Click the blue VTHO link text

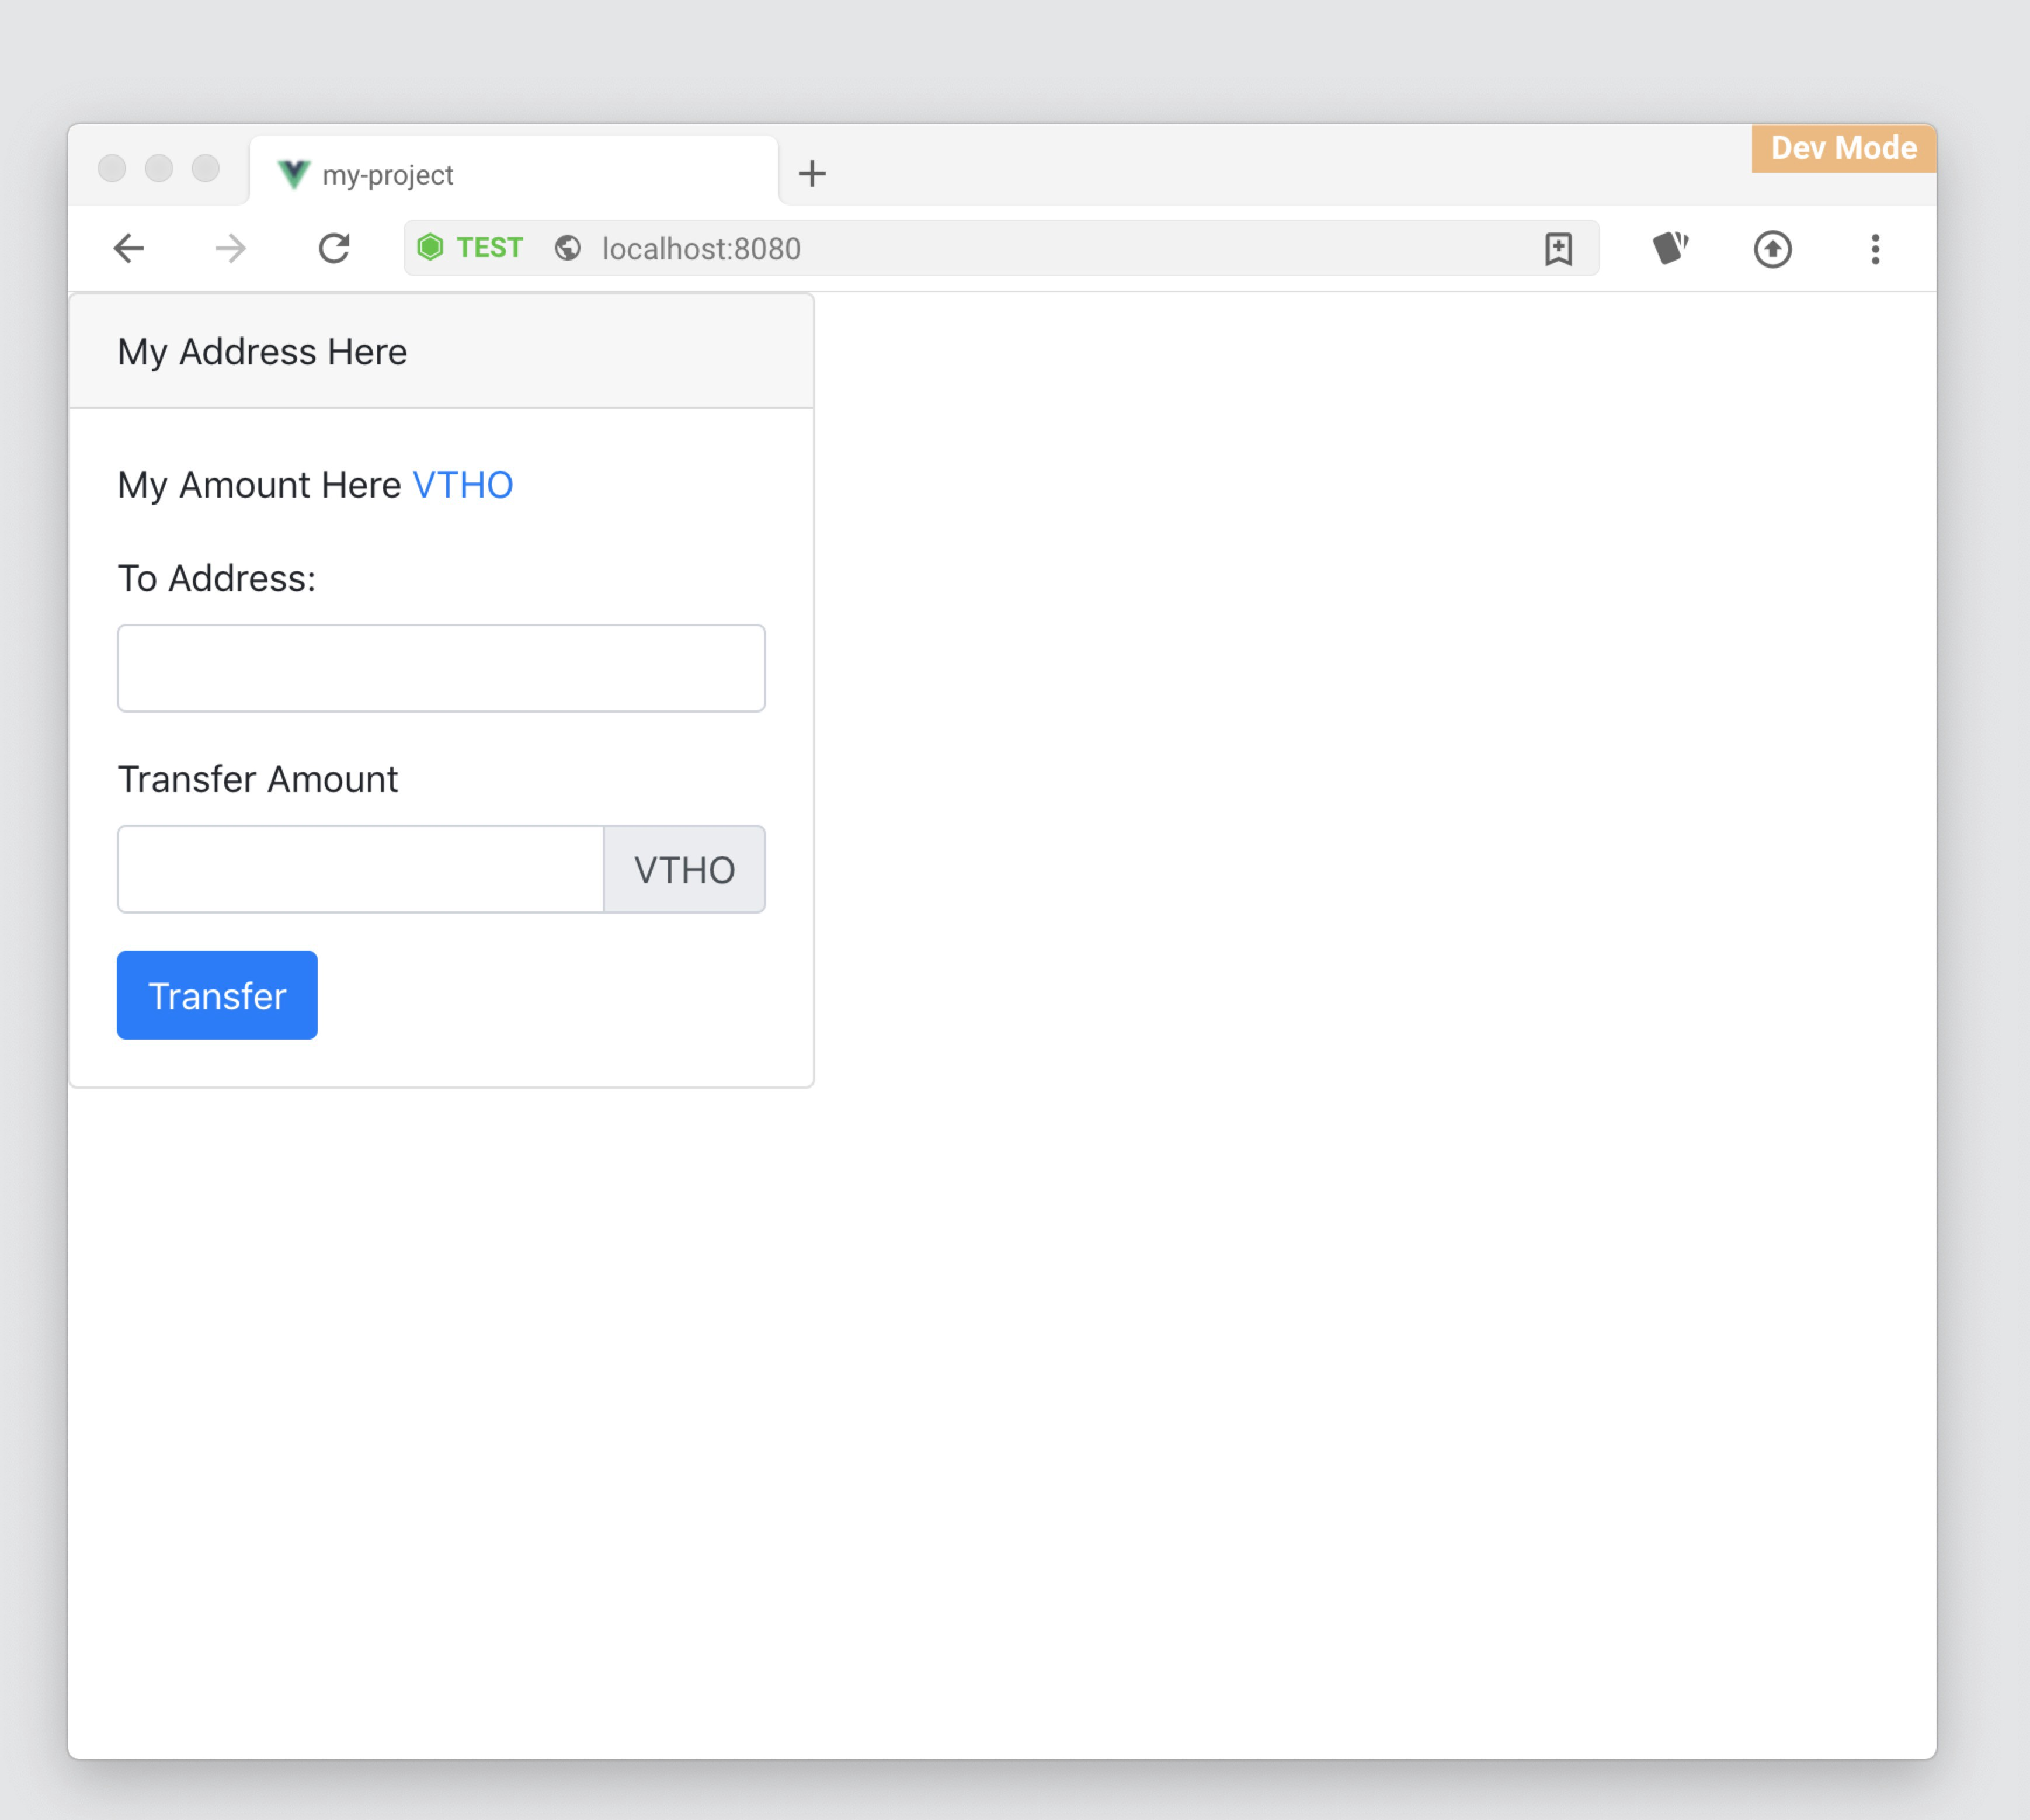(x=462, y=485)
